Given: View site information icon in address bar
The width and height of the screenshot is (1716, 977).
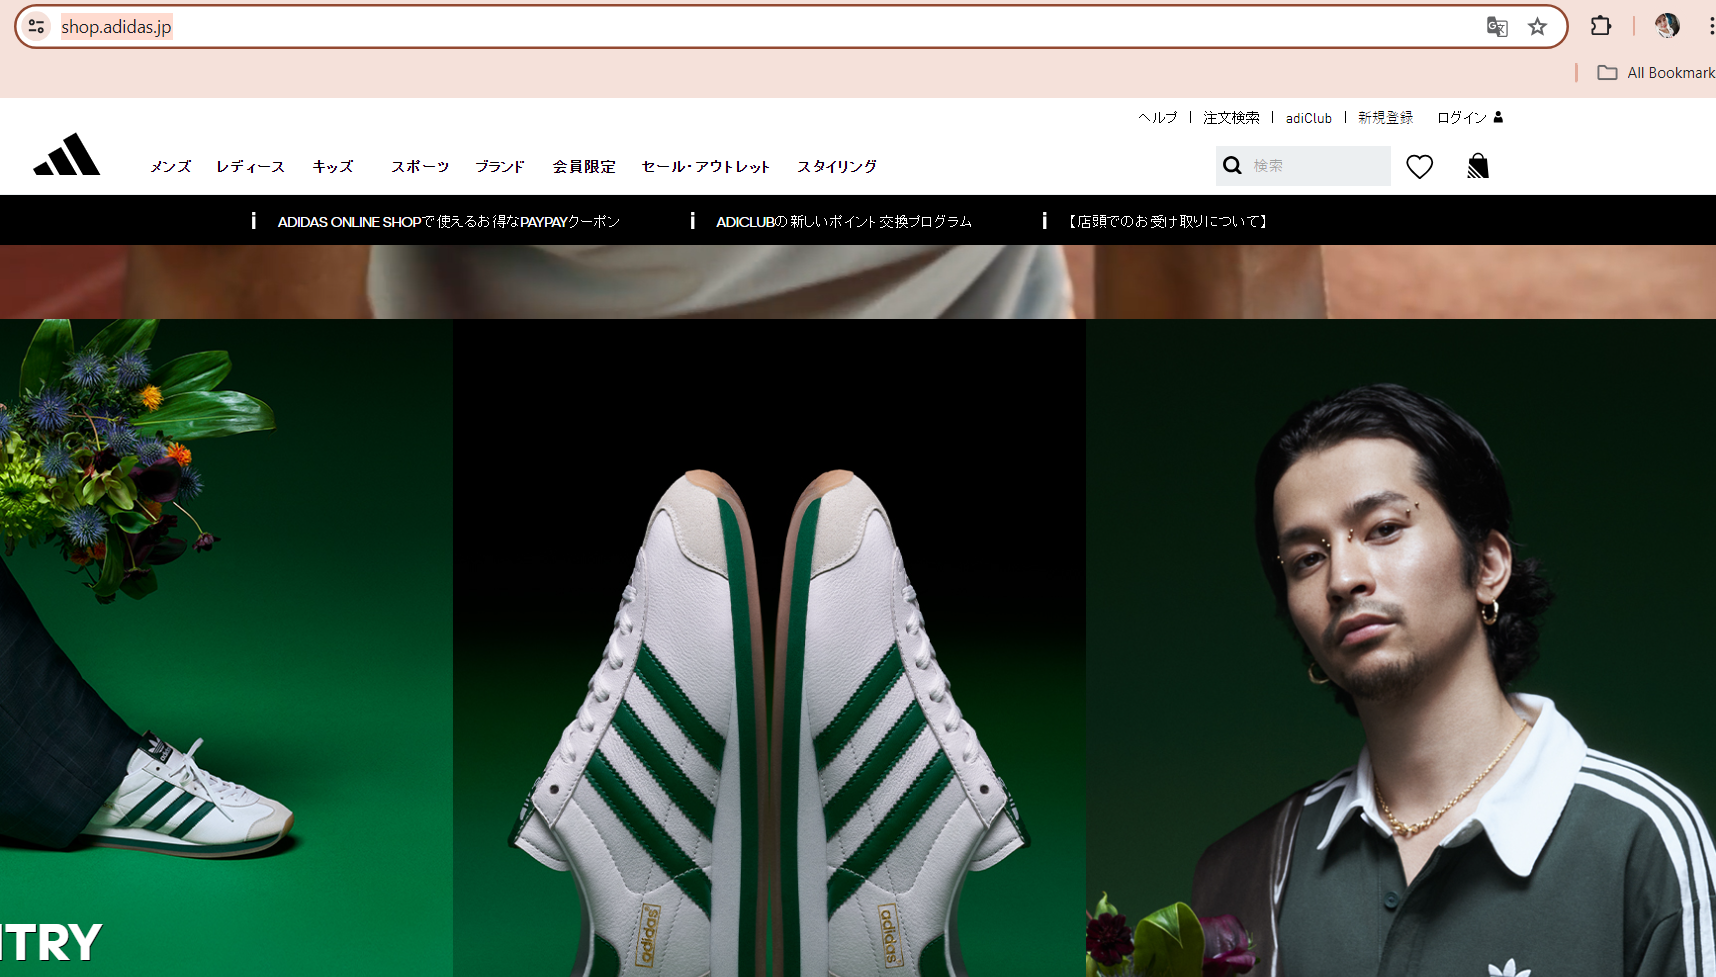Looking at the screenshot, I should (x=37, y=27).
